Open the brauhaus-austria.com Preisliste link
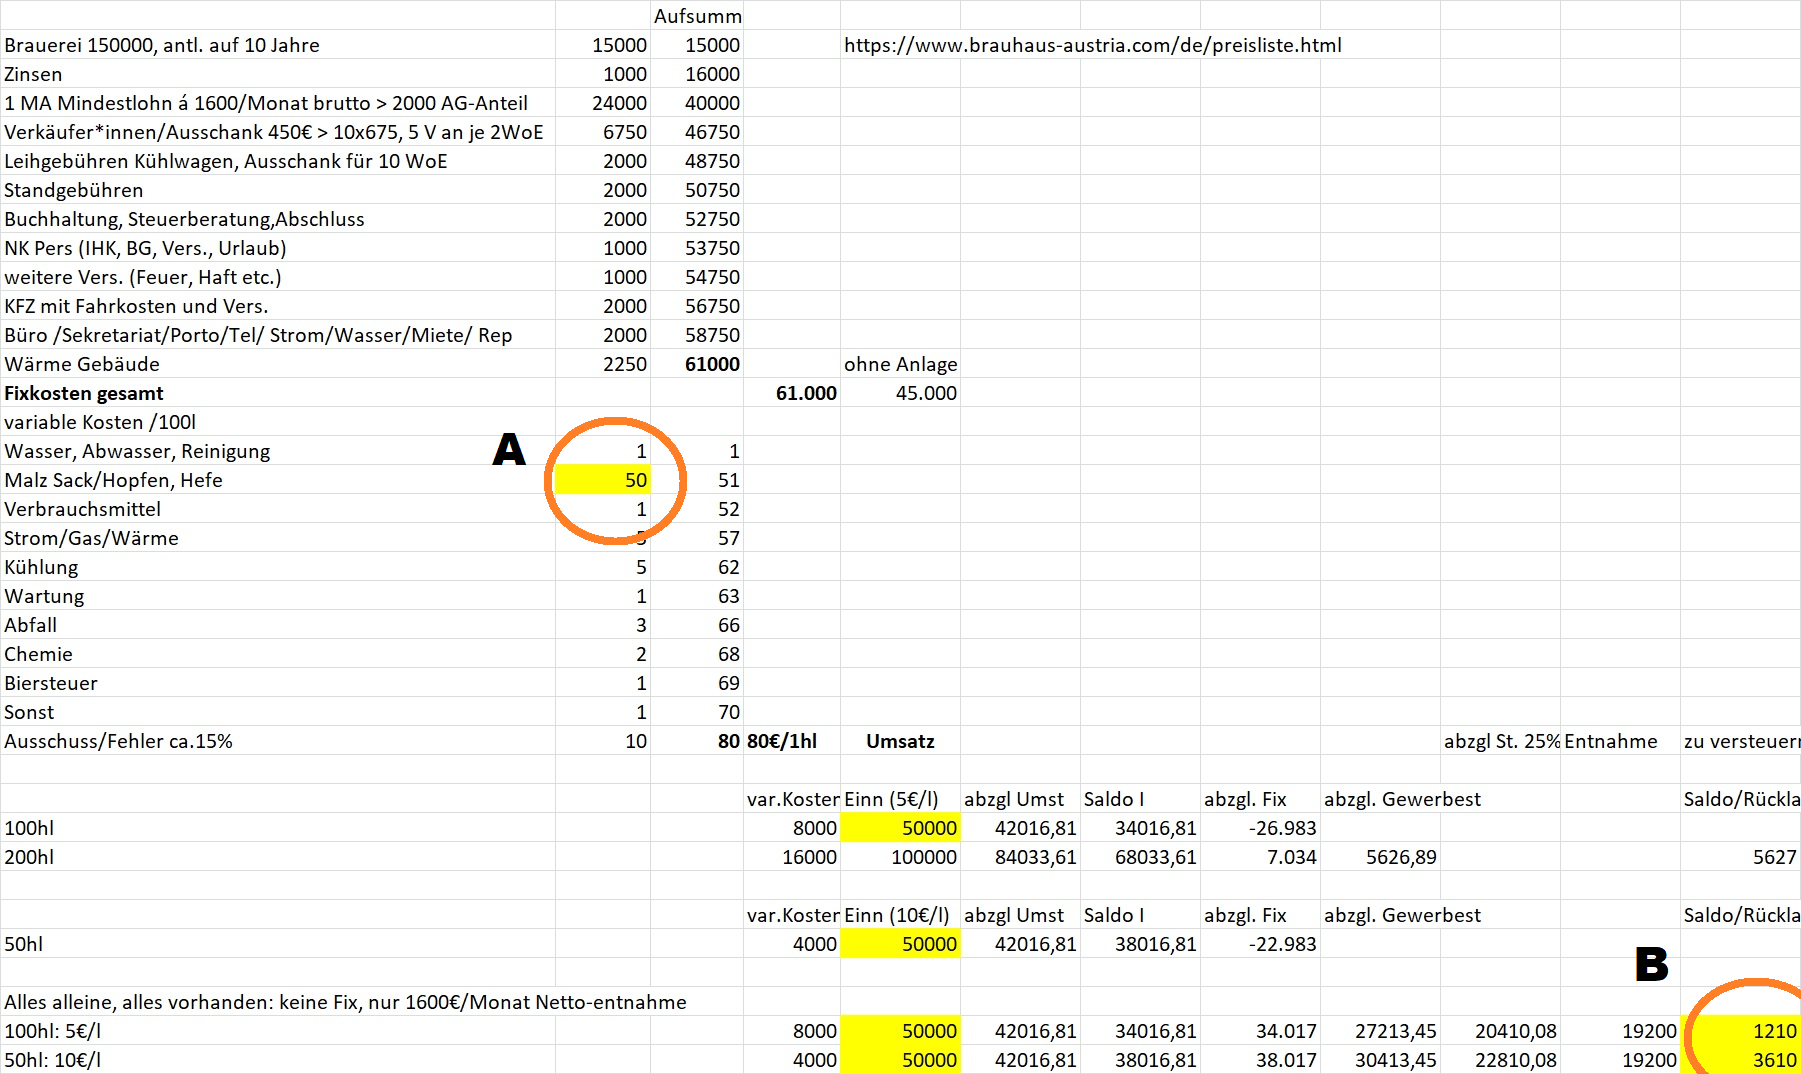The height and width of the screenshot is (1074, 1801). pos(1092,45)
